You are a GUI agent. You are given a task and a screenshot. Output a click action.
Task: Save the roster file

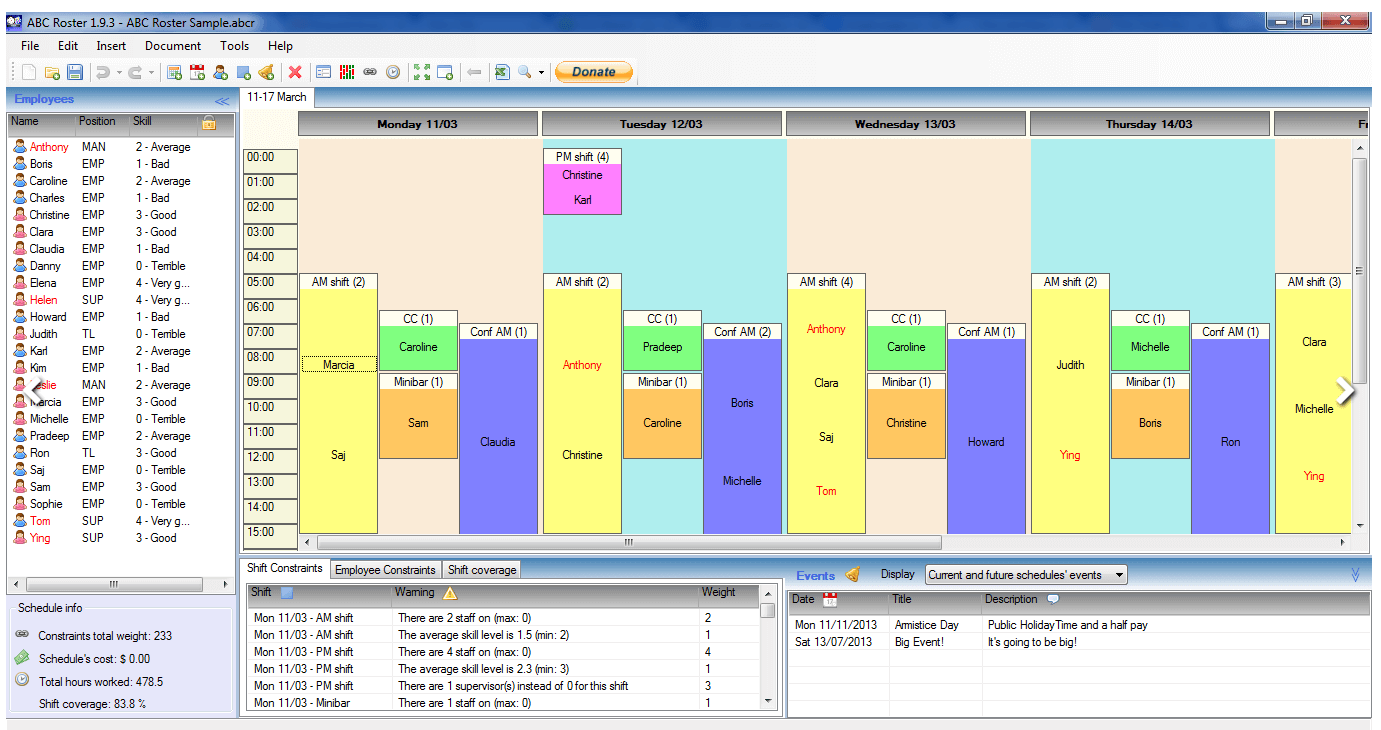click(x=74, y=72)
